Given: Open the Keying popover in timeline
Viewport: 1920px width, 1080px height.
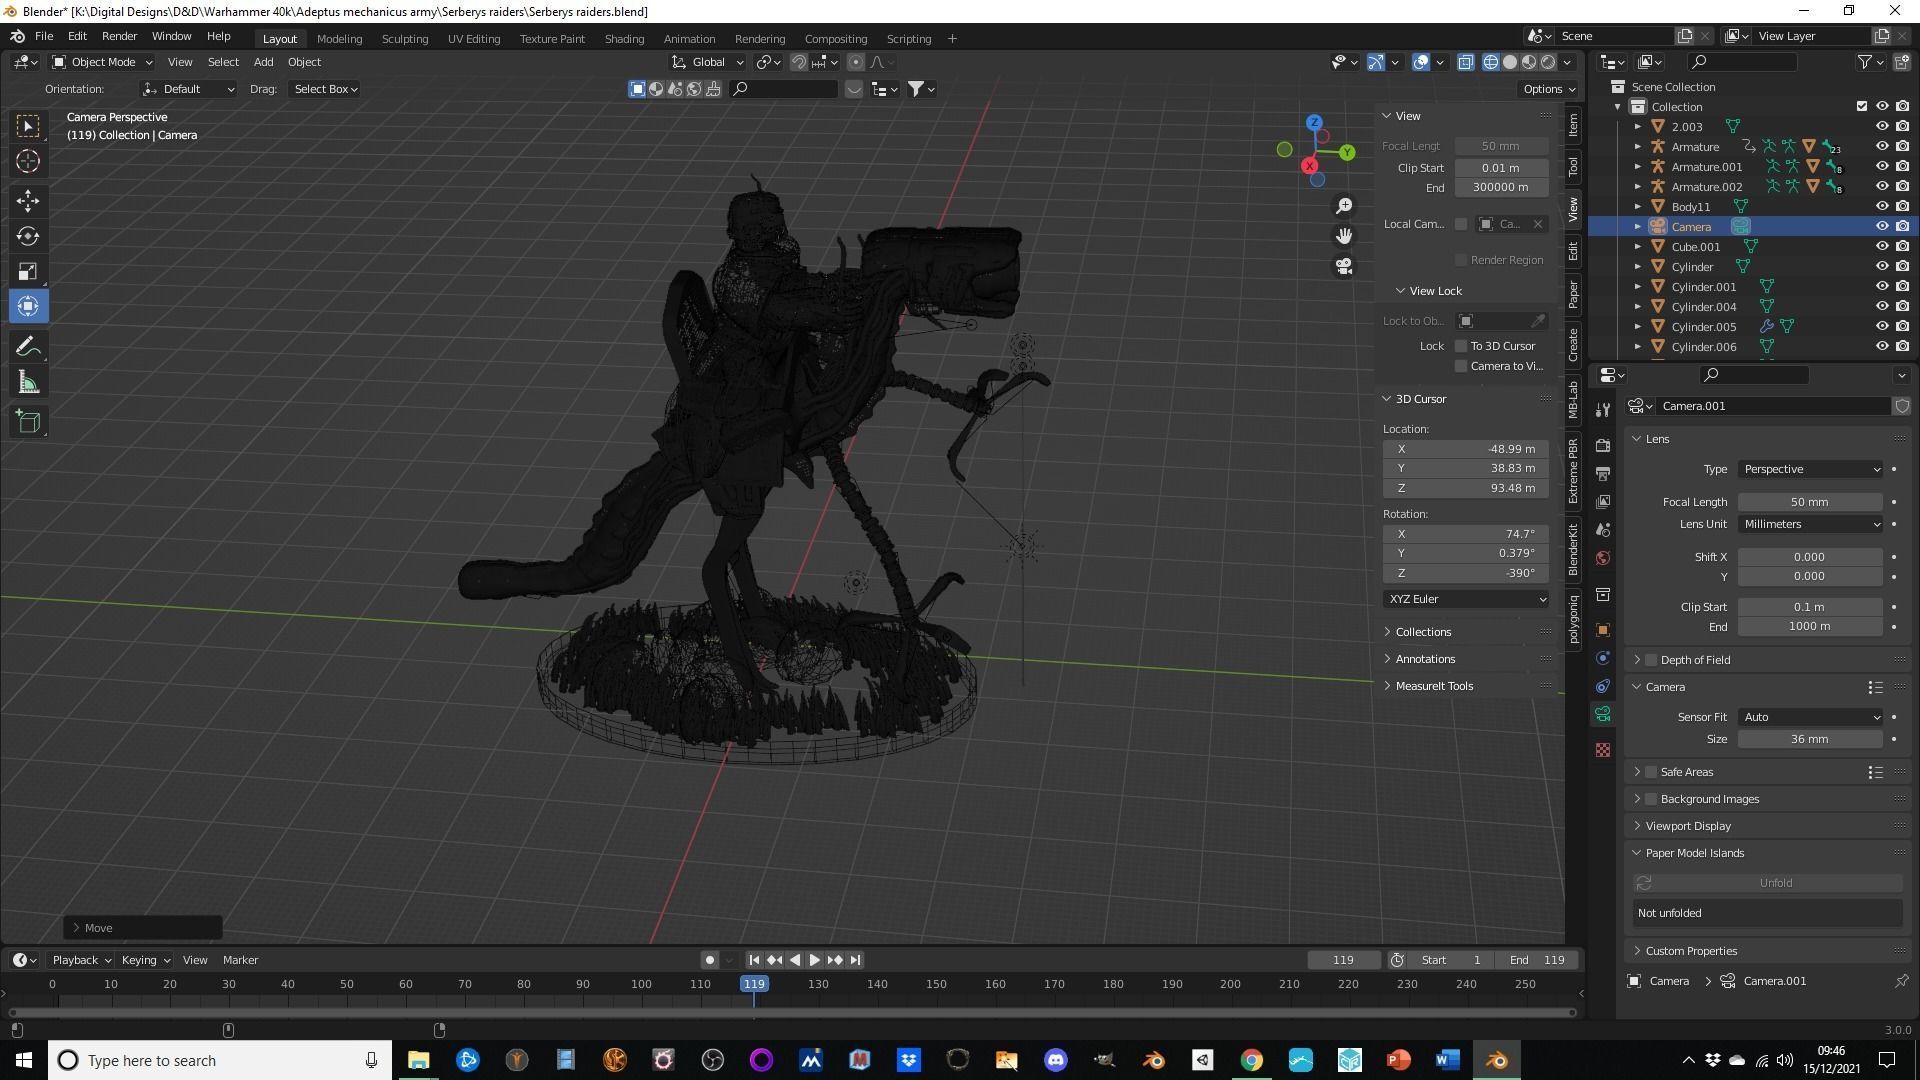Looking at the screenshot, I should (x=145, y=960).
